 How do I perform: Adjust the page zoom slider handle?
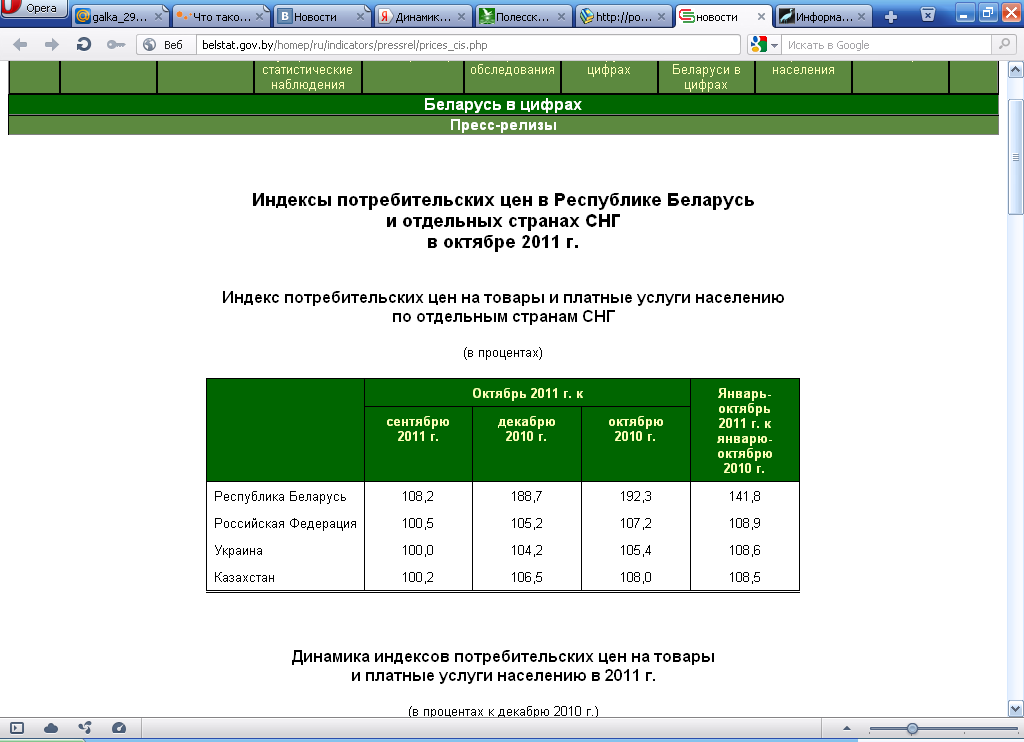point(912,728)
